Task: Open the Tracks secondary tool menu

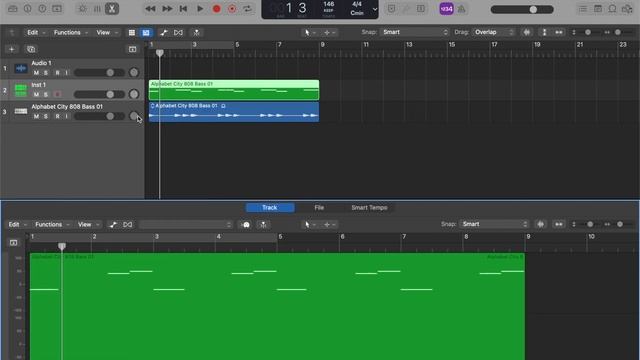Action: [x=329, y=32]
